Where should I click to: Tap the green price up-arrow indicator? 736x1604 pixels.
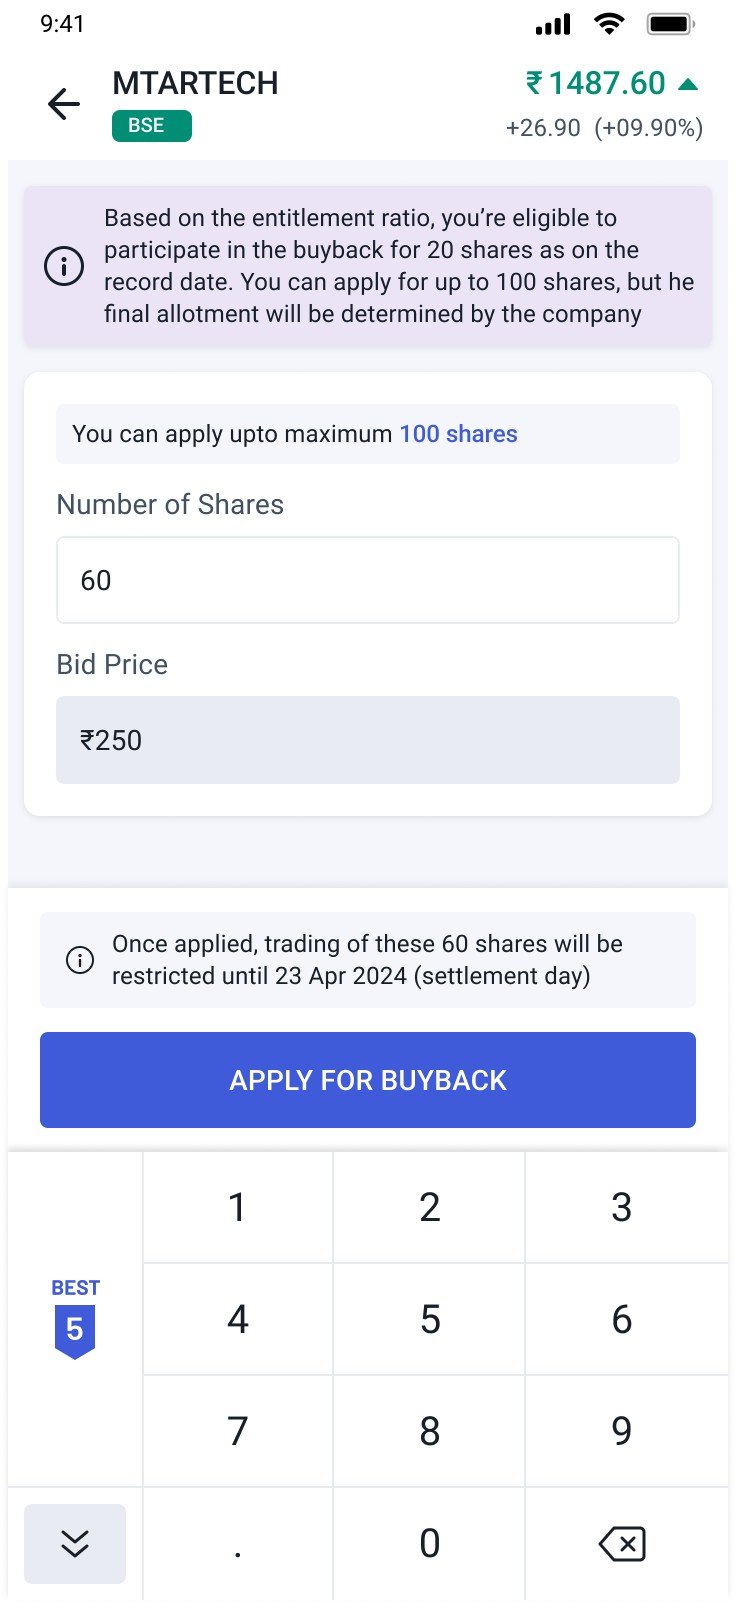click(x=688, y=84)
